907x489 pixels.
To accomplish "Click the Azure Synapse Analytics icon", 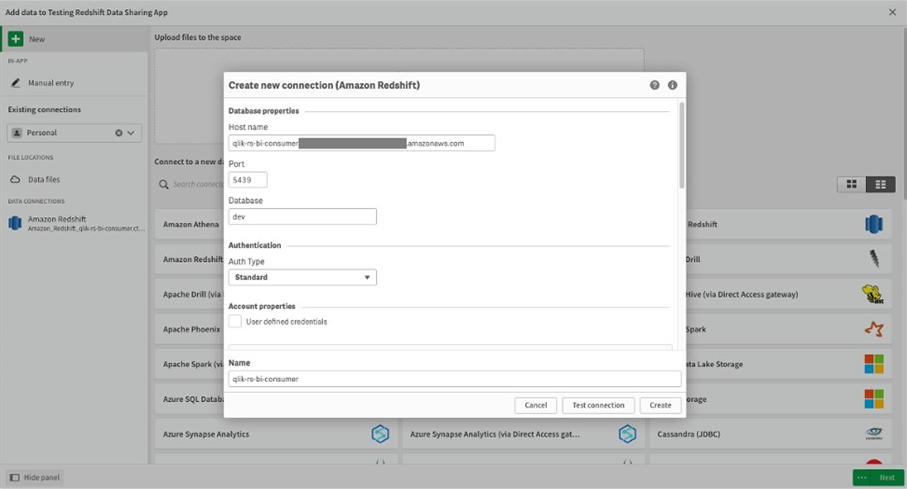I will click(380, 434).
